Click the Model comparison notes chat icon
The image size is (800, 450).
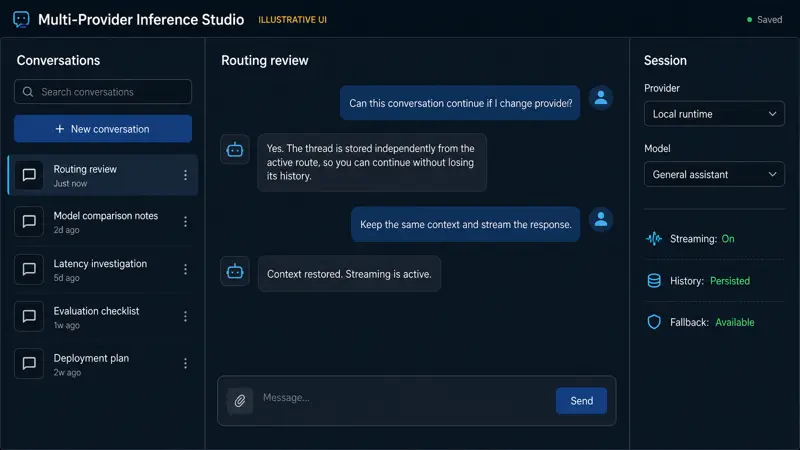pyautogui.click(x=29, y=221)
